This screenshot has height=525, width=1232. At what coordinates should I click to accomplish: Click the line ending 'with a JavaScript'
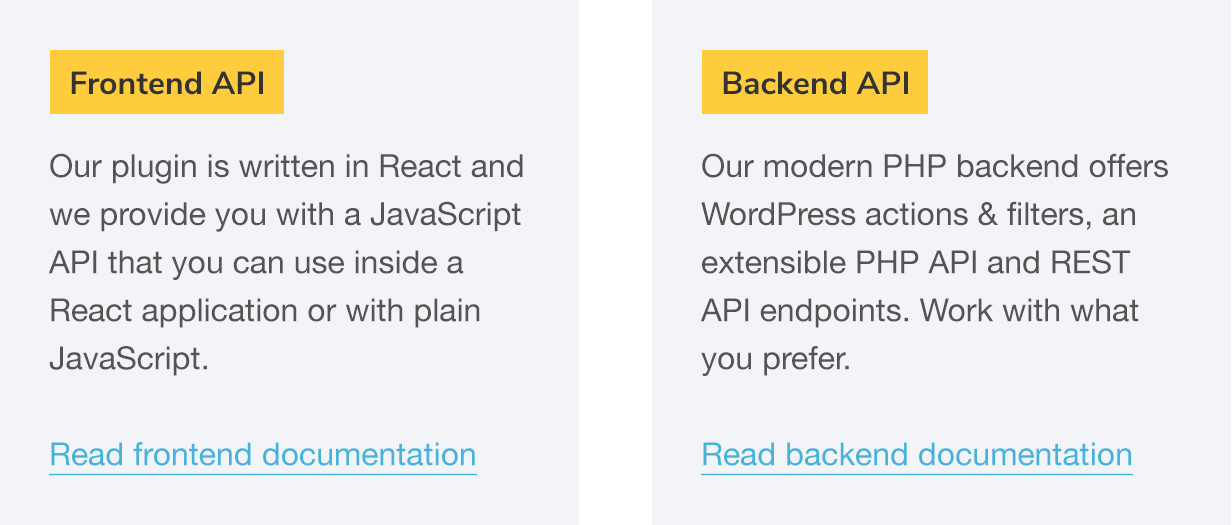[x=285, y=214]
